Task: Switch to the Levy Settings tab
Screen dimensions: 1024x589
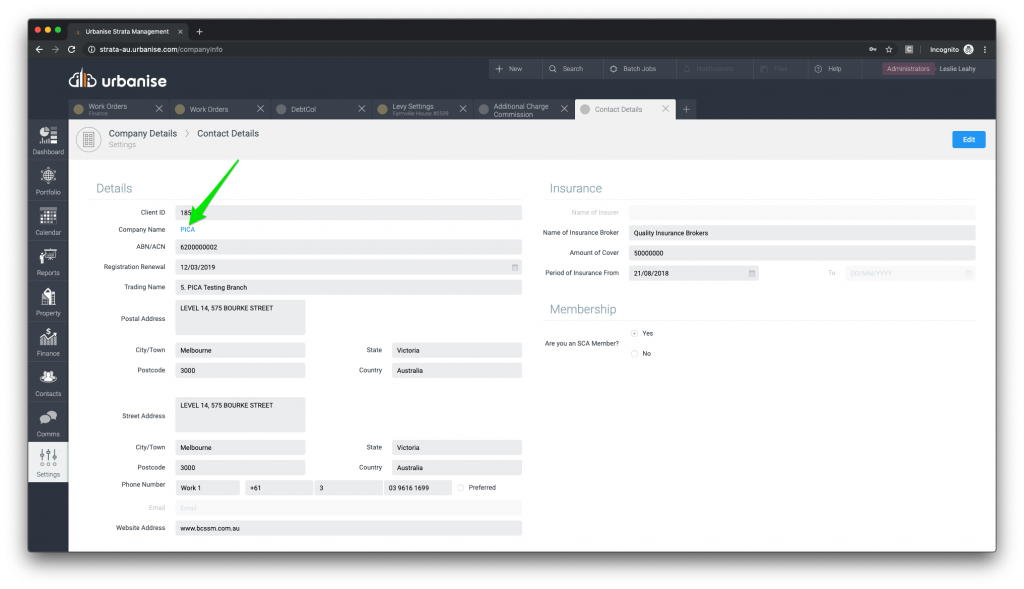Action: click(412, 109)
